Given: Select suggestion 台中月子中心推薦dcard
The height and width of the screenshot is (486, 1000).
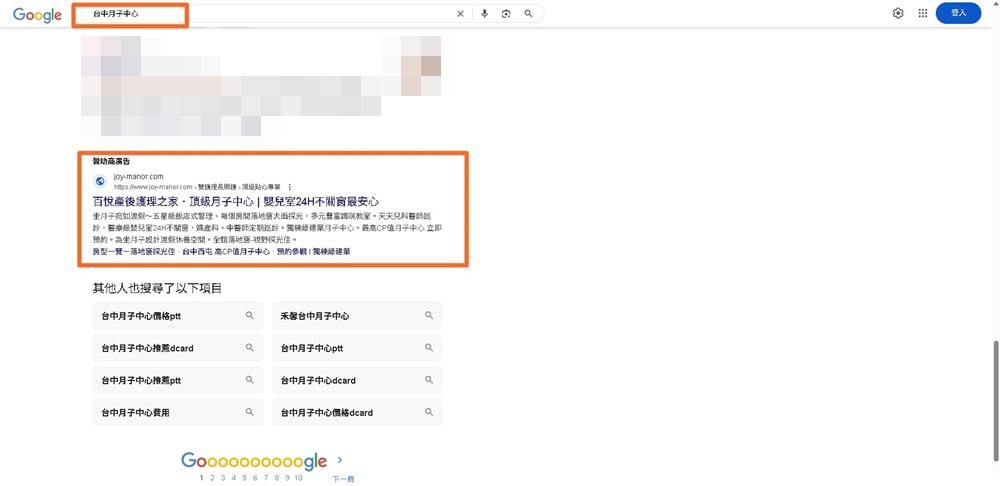Looking at the screenshot, I should tap(178, 348).
